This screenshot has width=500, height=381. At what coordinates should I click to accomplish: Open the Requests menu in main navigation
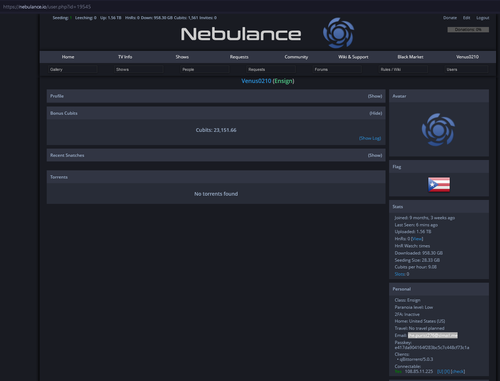point(239,57)
